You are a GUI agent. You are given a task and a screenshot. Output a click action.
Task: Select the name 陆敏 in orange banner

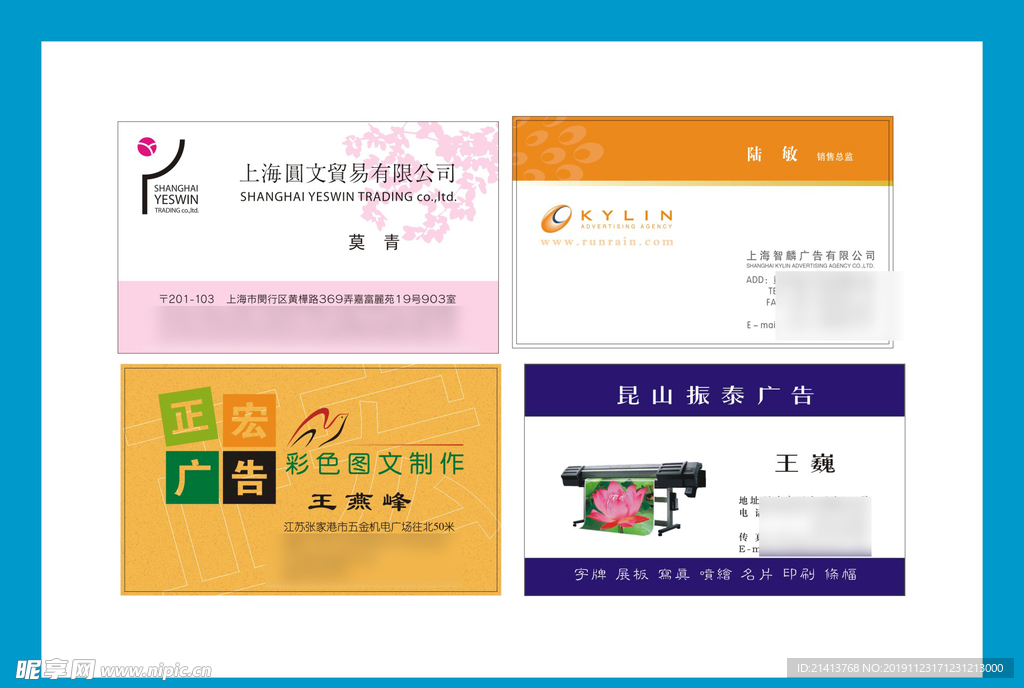point(772,154)
